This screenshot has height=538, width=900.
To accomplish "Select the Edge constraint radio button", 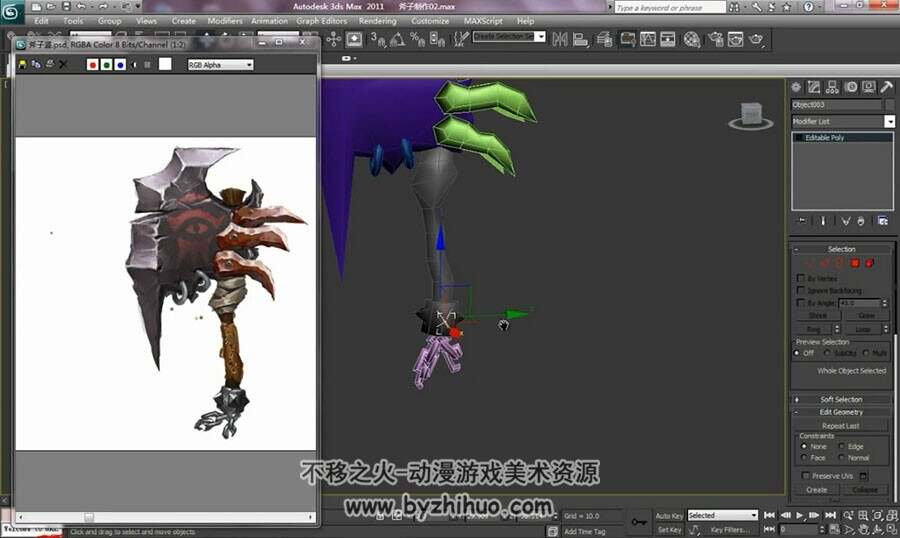I will click(x=841, y=446).
